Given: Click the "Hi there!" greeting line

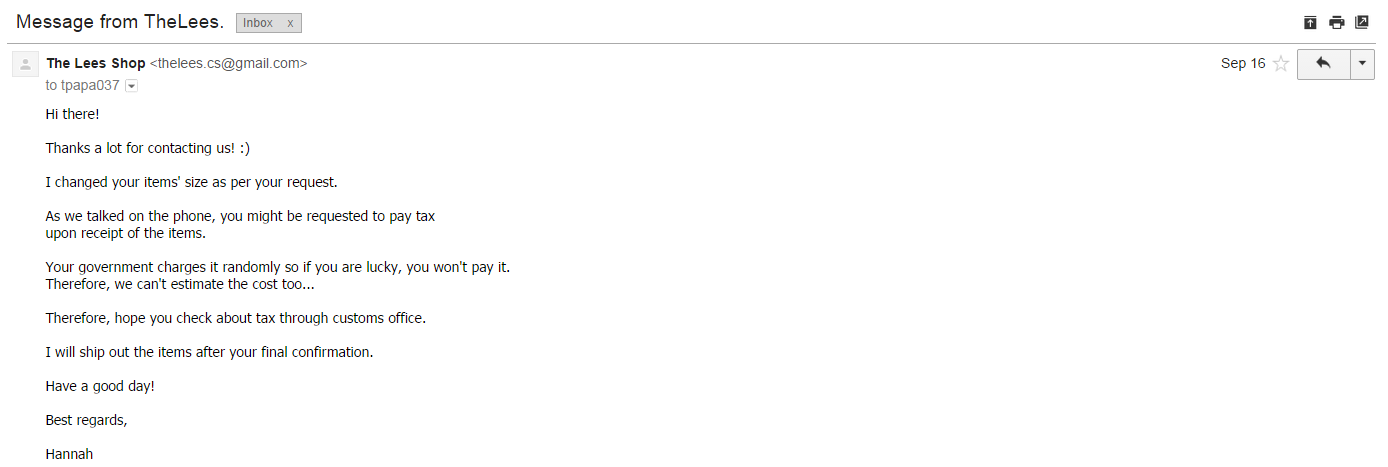Looking at the screenshot, I should click(73, 114).
